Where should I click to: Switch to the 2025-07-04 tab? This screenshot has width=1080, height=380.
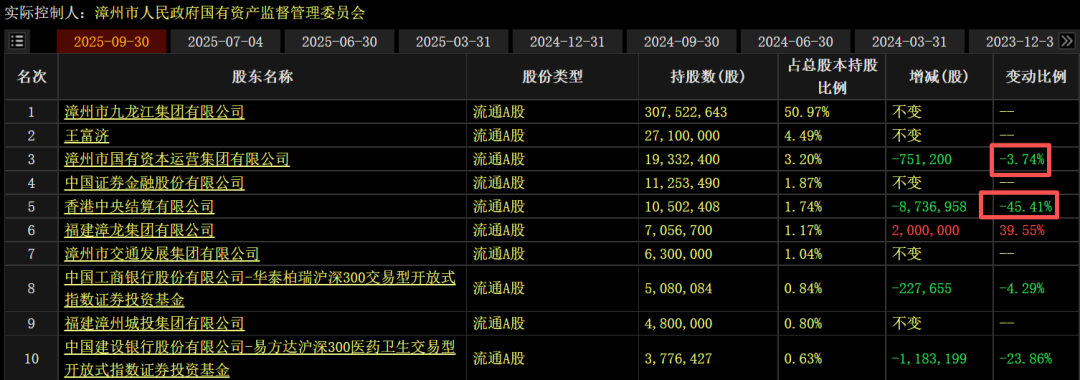click(x=225, y=41)
